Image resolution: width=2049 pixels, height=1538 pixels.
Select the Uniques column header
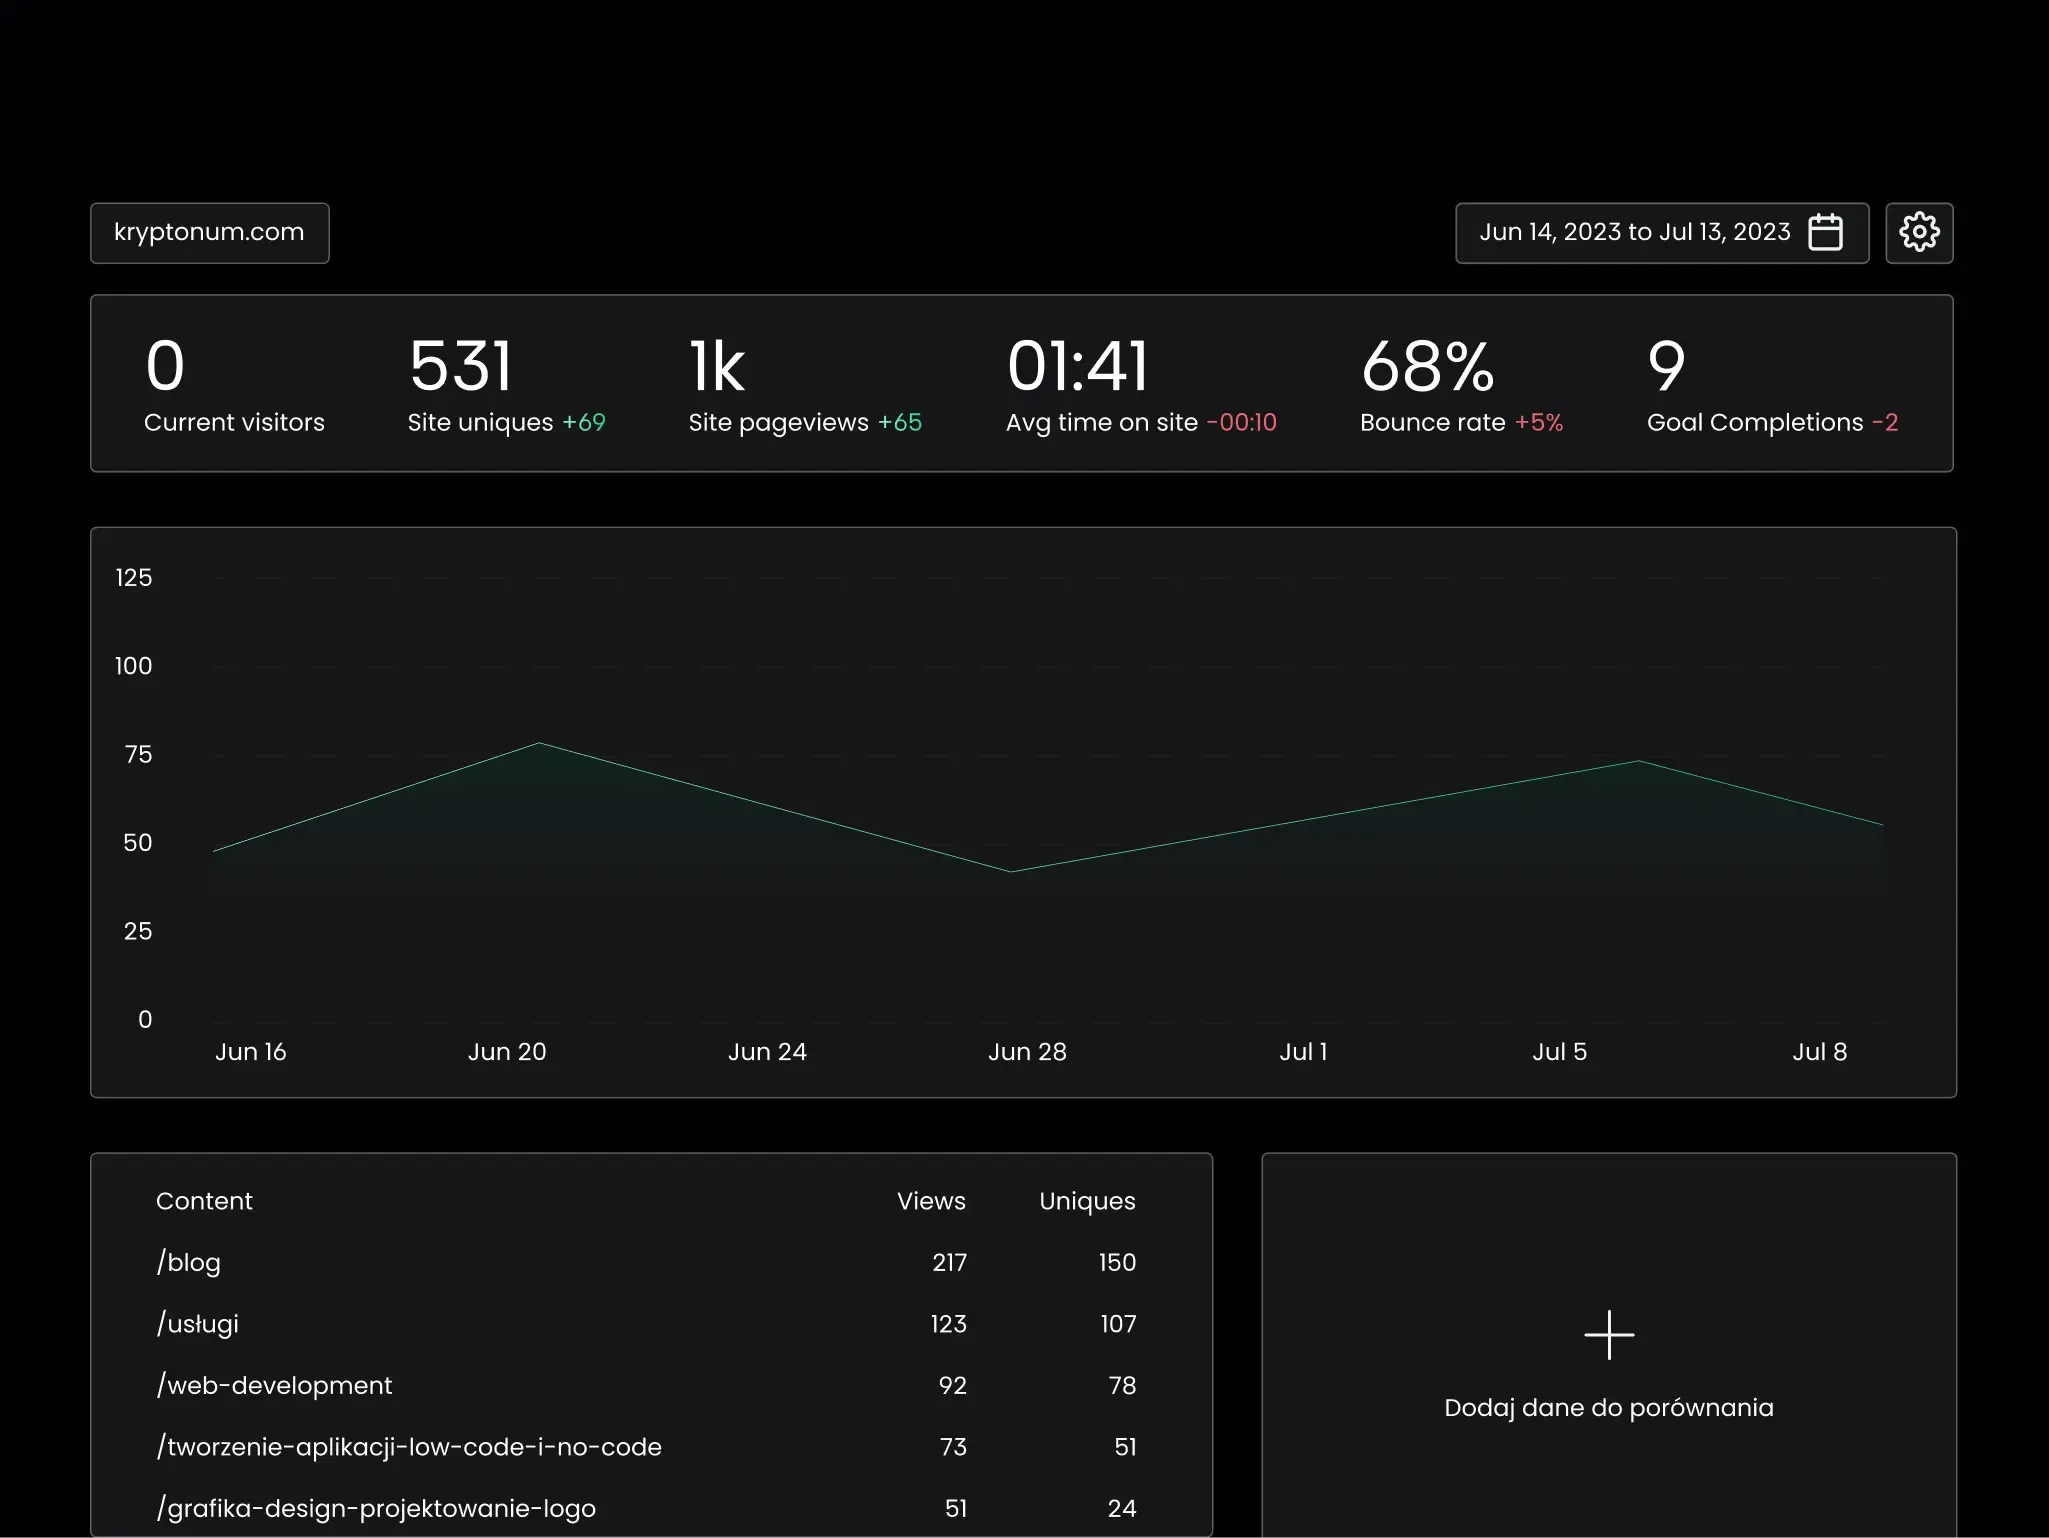pyautogui.click(x=1086, y=1201)
